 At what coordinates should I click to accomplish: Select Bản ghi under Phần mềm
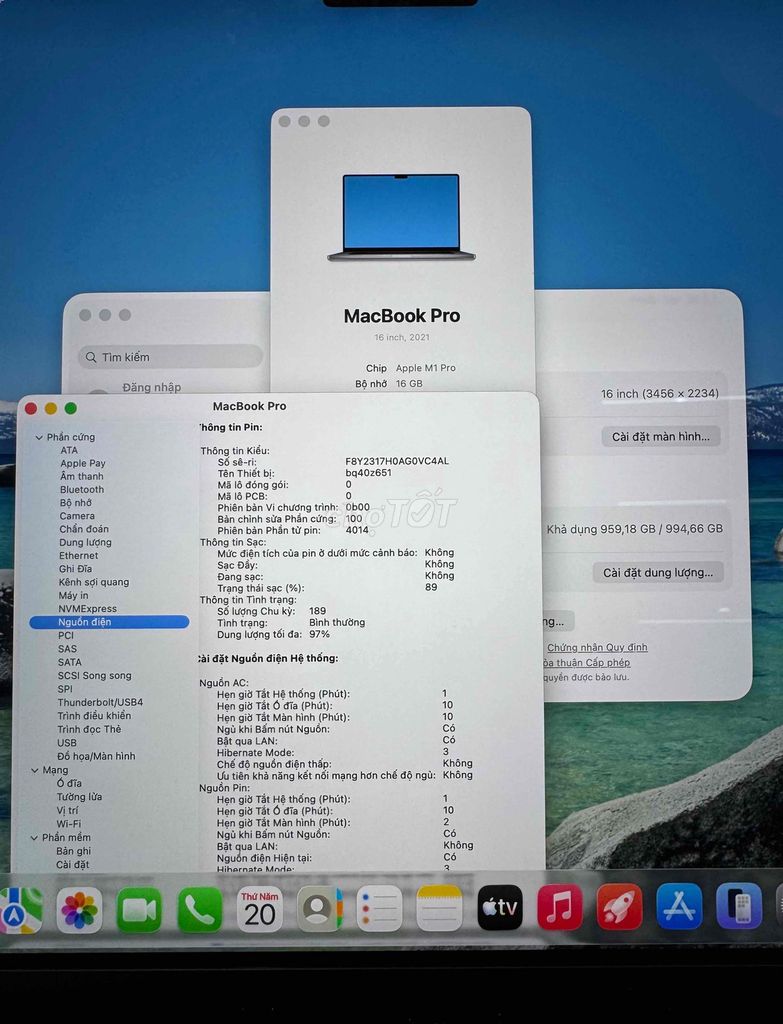point(73,852)
